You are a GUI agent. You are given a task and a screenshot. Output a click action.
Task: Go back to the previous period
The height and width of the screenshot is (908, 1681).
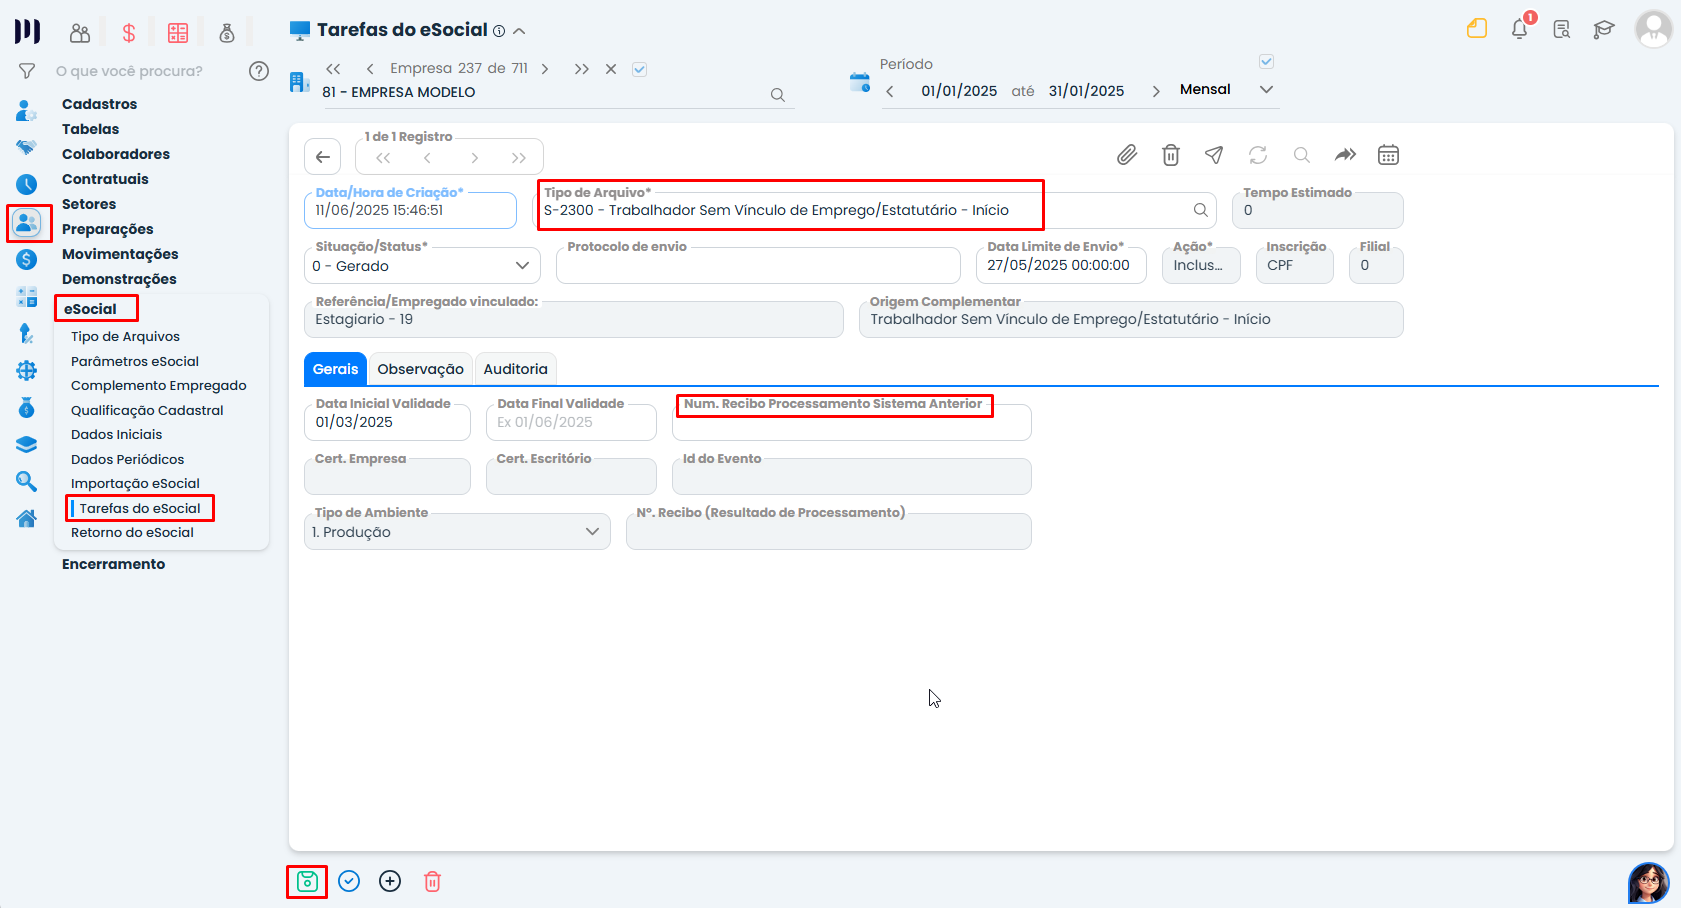click(x=890, y=91)
